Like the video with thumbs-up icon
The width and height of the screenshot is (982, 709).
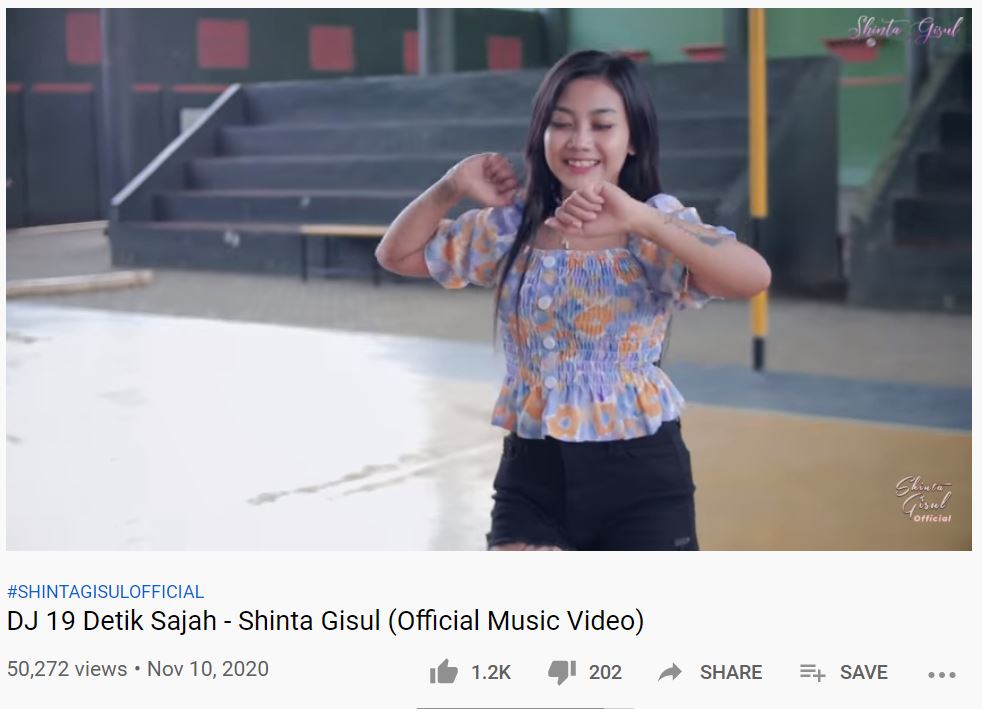tap(444, 672)
